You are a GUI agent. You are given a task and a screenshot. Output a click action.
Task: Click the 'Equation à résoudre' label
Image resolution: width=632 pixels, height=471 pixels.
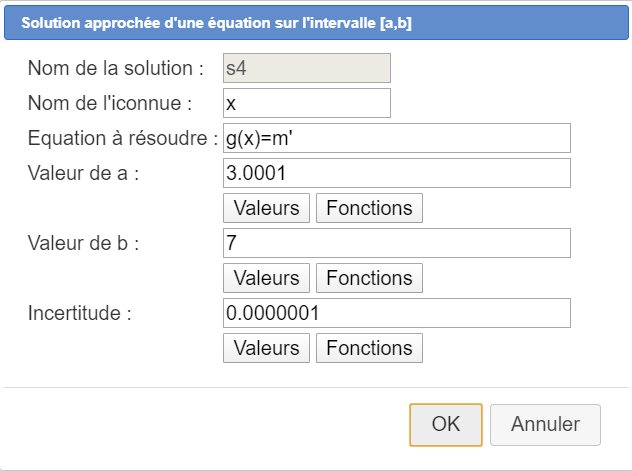tap(123, 138)
